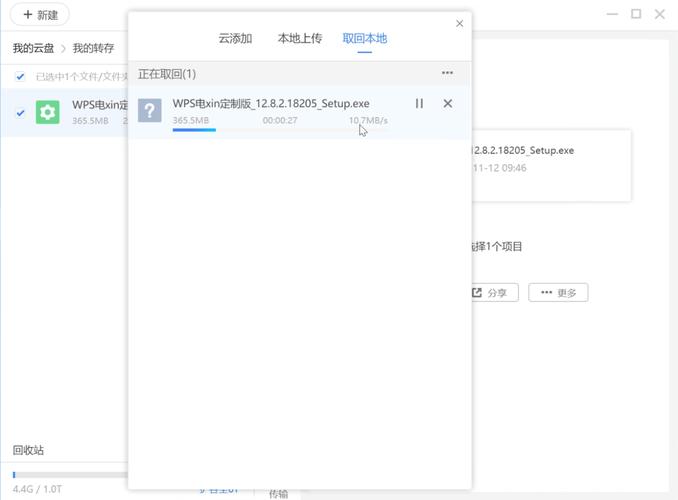Maximize the cloud drive window

[x=636, y=14]
